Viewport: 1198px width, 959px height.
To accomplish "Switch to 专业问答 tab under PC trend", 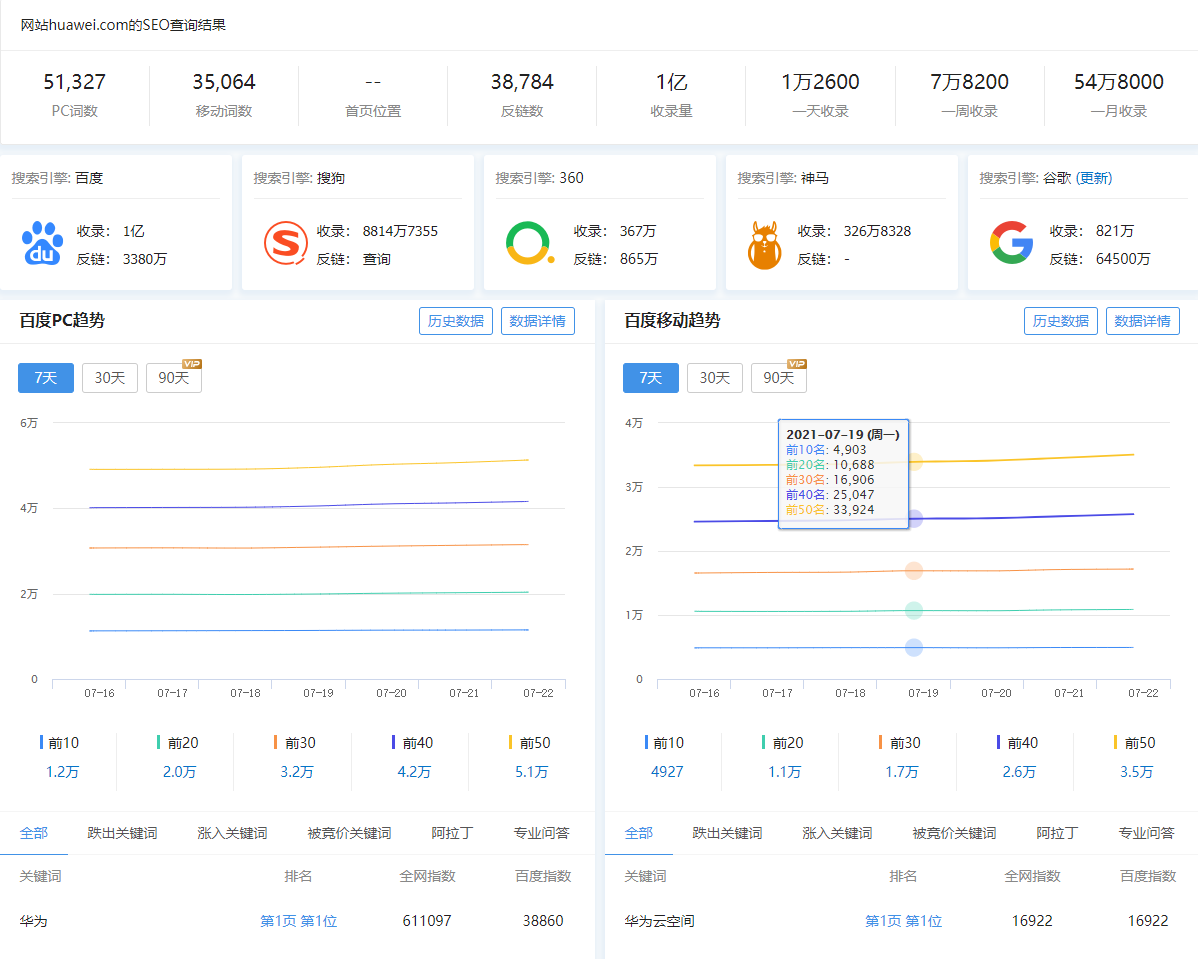I will click(x=542, y=833).
